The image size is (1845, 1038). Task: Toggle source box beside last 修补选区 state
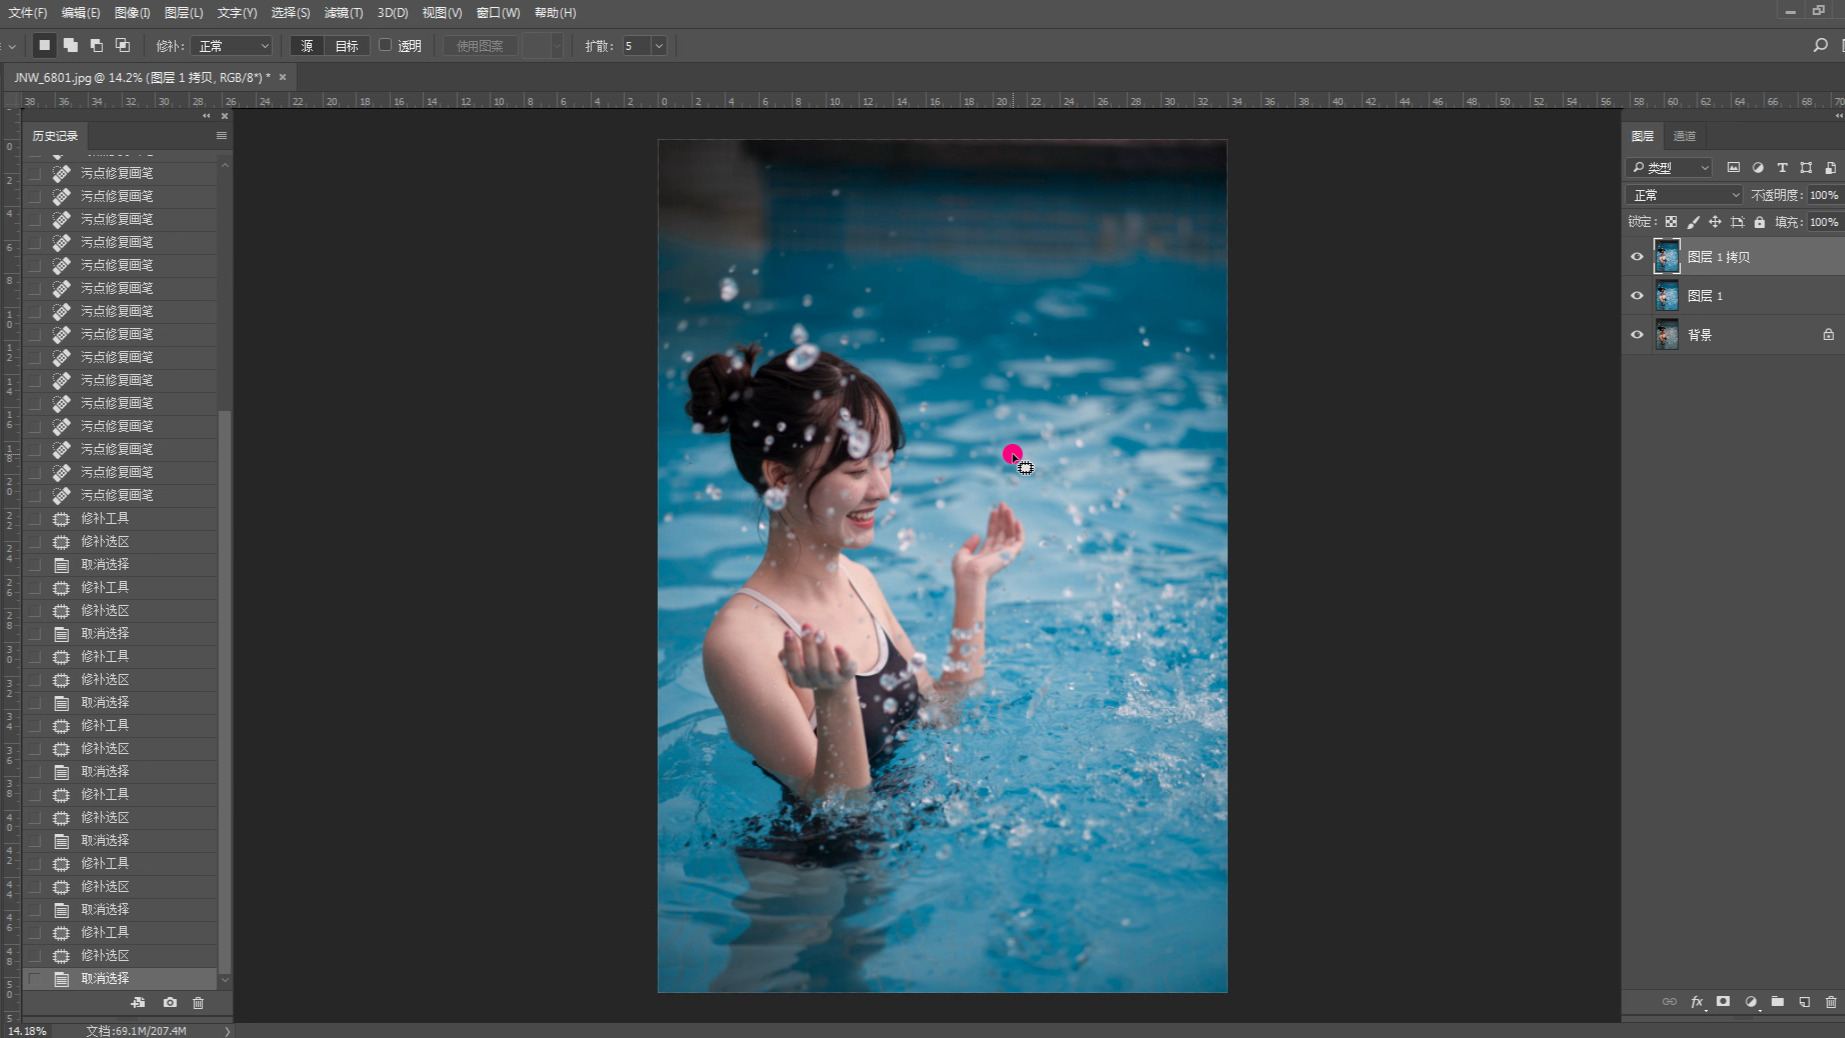pos(35,956)
